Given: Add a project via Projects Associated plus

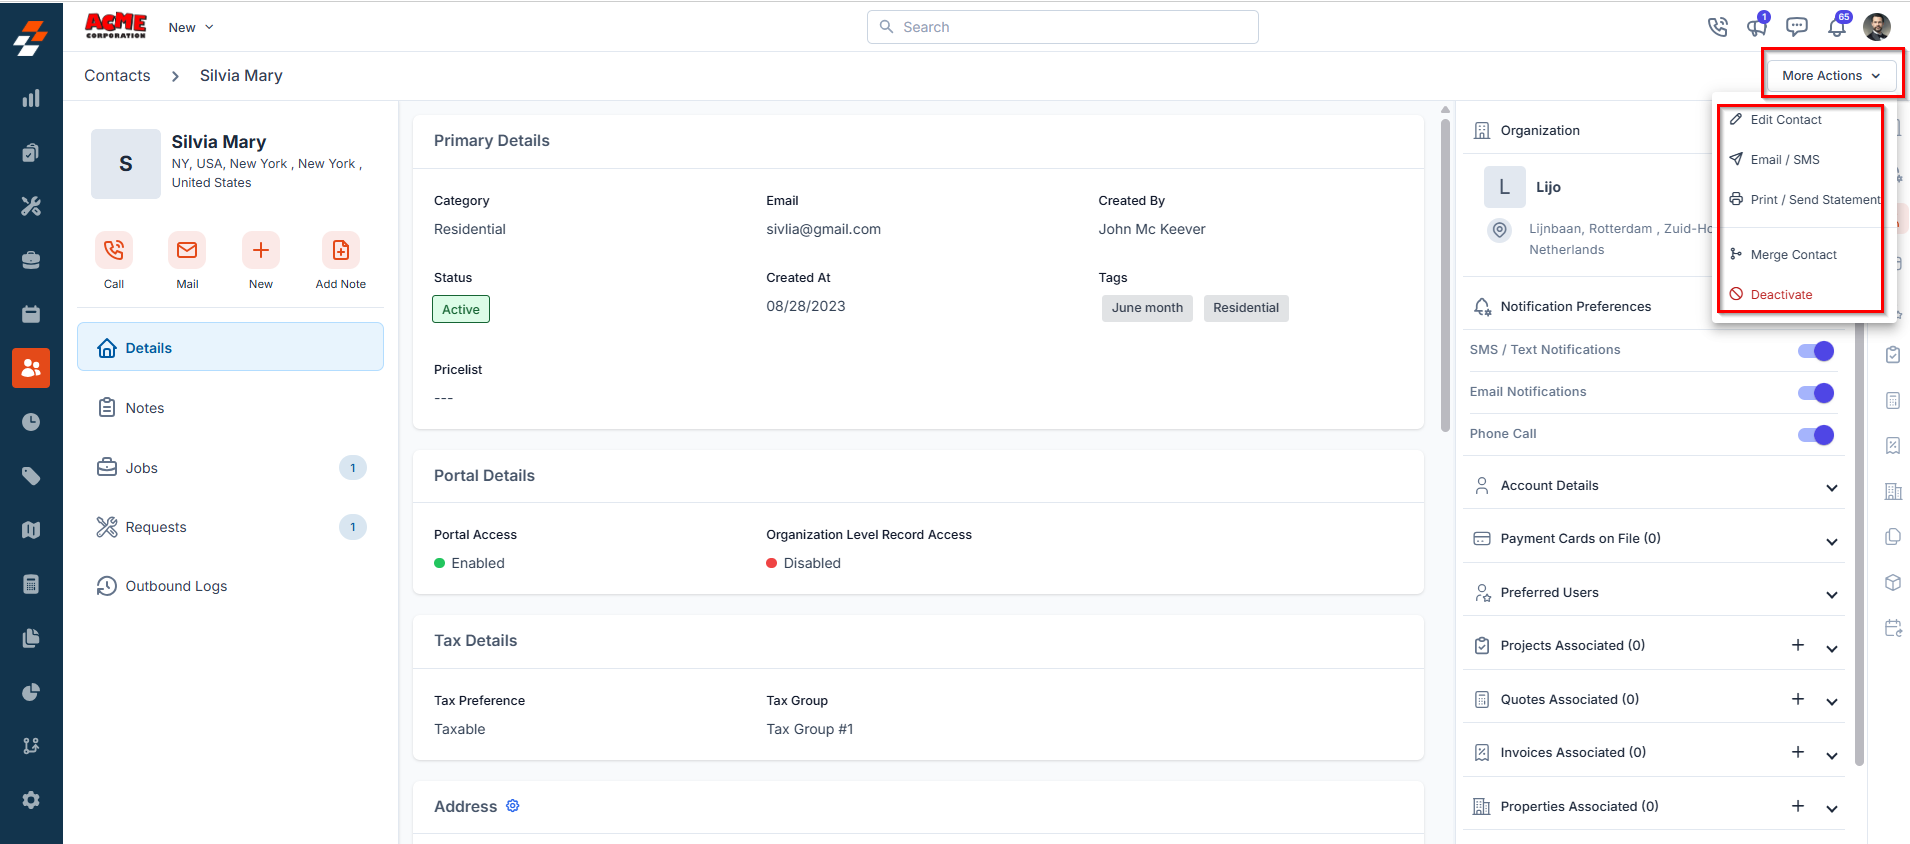Looking at the screenshot, I should click(1798, 645).
